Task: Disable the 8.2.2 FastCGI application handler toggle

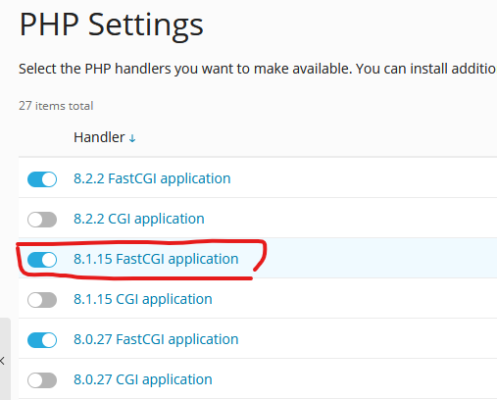Action: pyautogui.click(x=42, y=179)
